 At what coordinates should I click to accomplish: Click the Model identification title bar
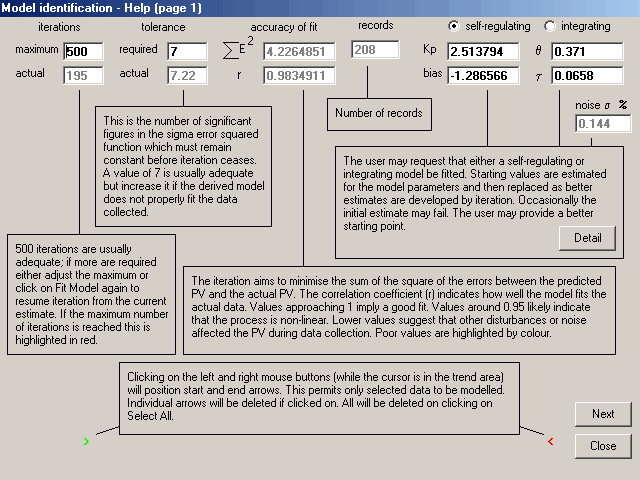(320, 8)
